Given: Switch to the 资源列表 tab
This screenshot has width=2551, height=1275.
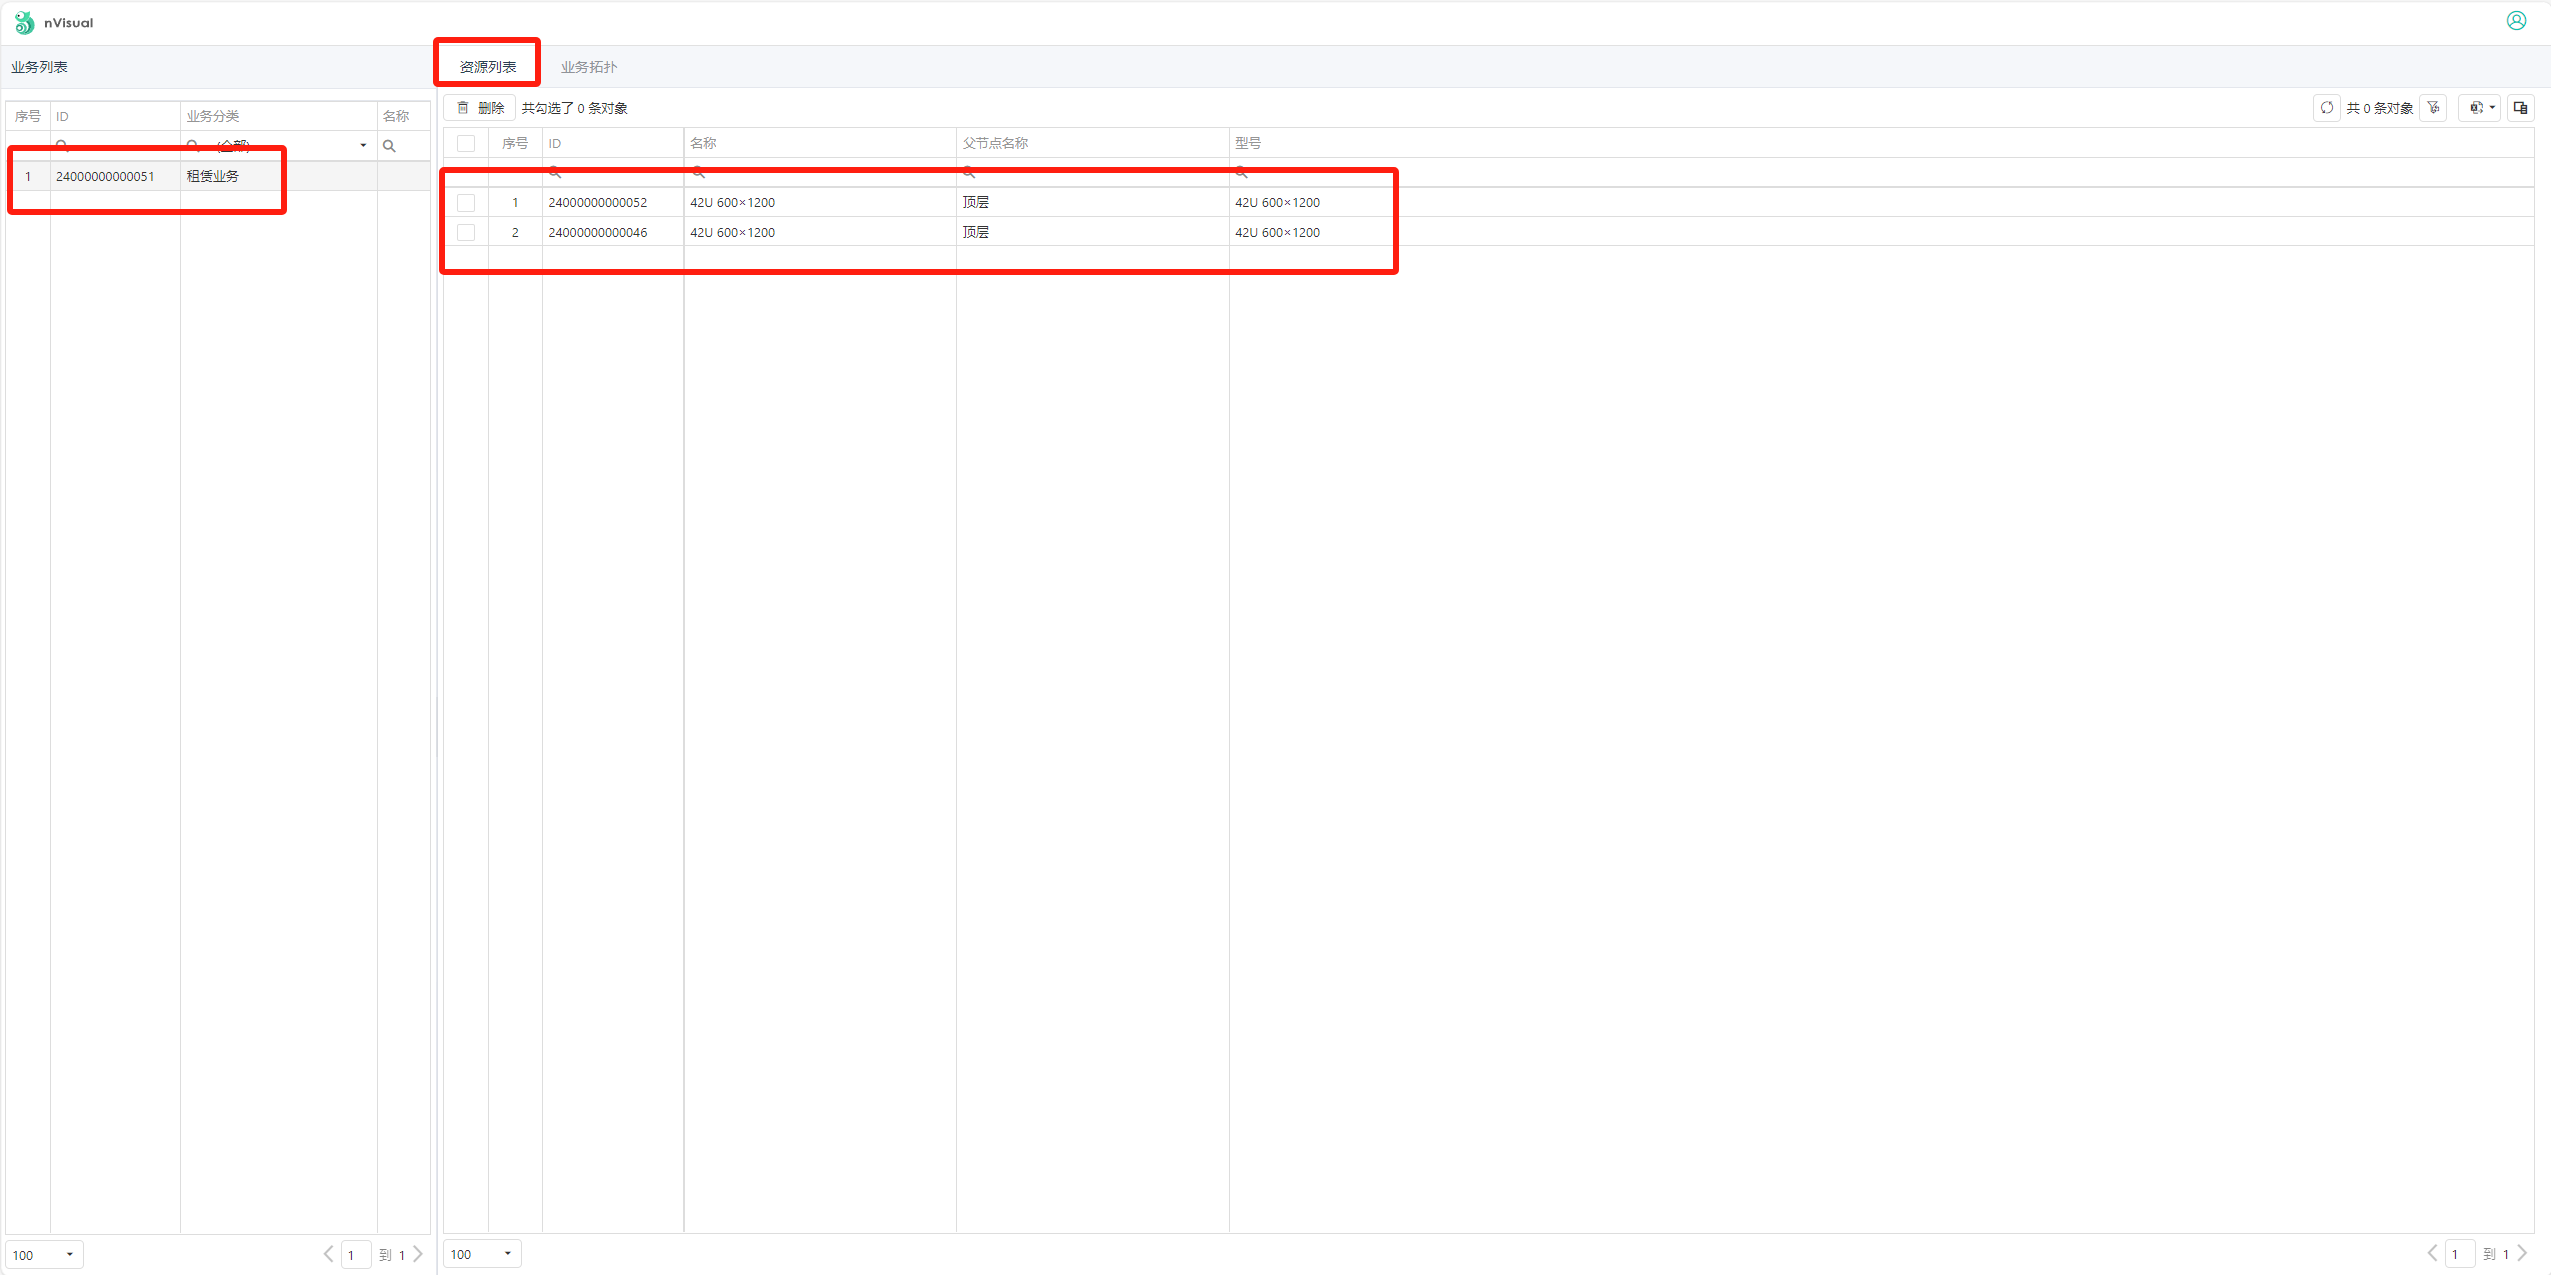Looking at the screenshot, I should [488, 67].
